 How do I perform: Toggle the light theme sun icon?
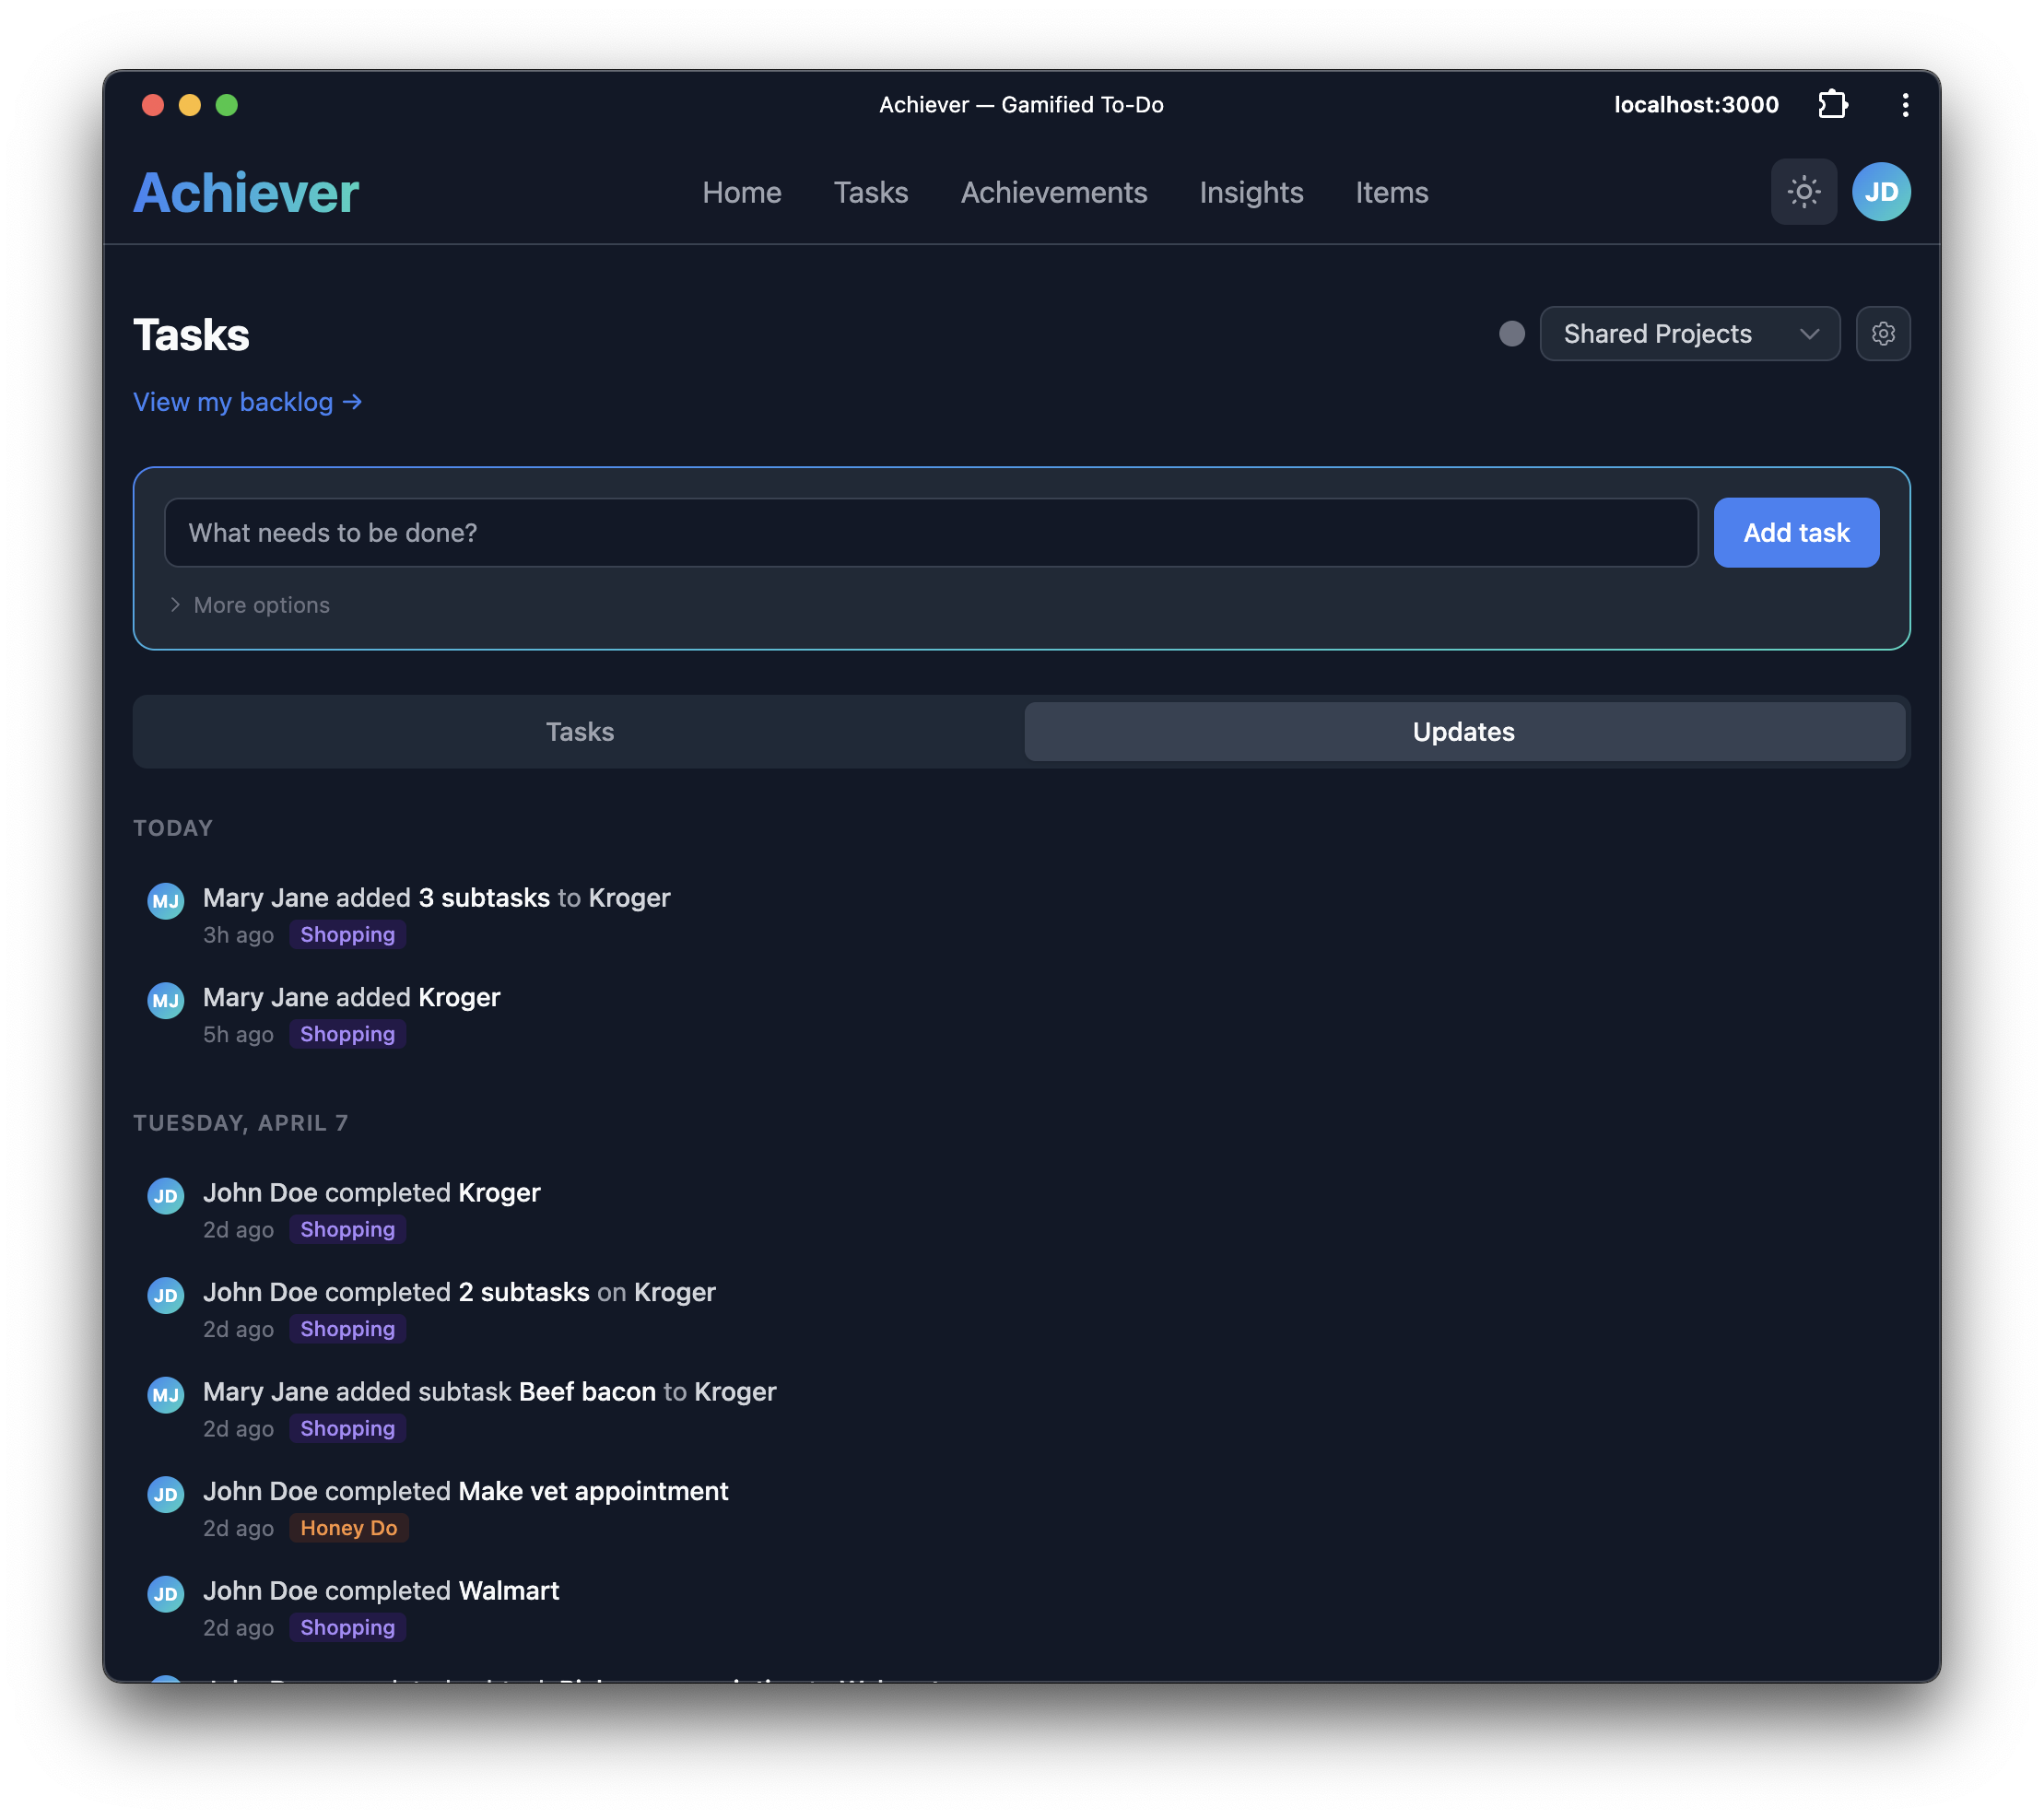1804,192
